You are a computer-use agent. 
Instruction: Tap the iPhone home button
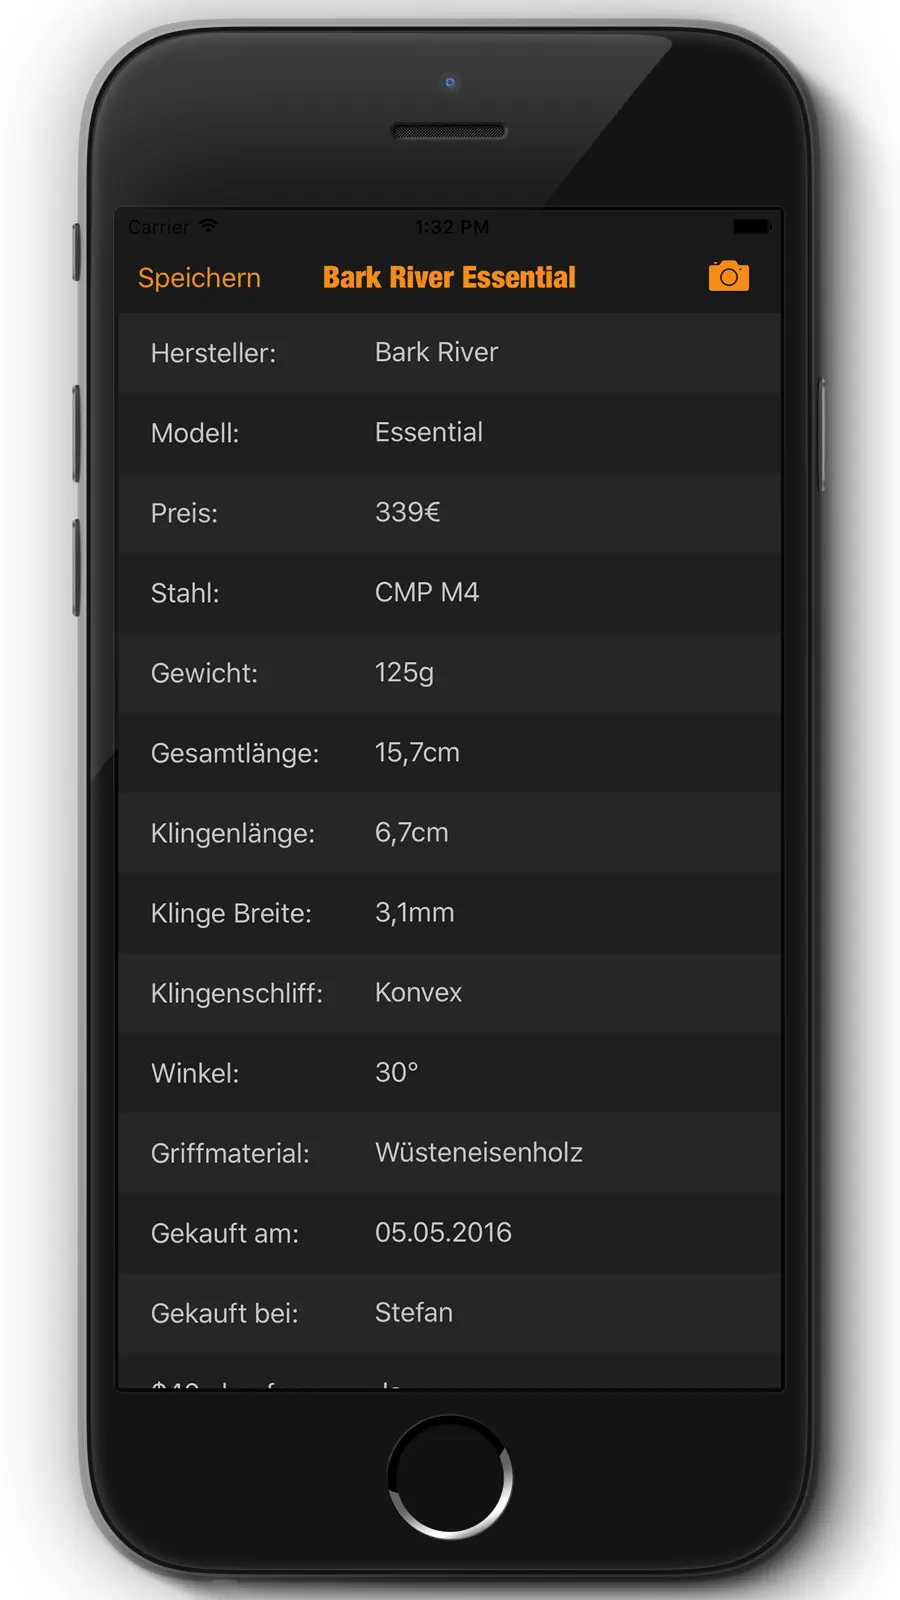pyautogui.click(x=450, y=1477)
